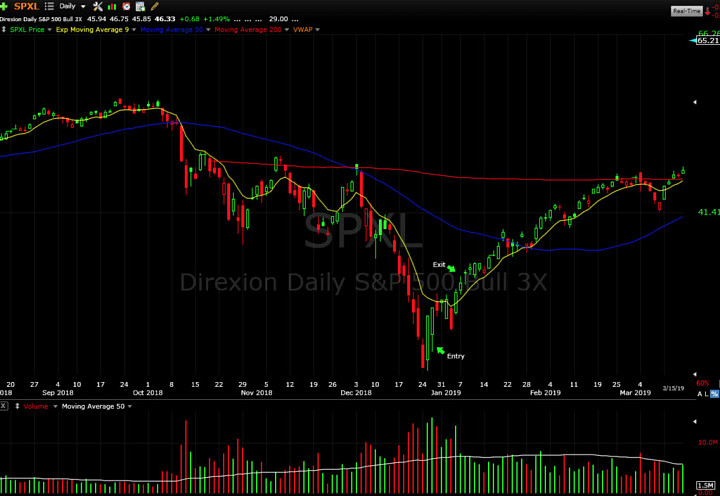The height and width of the screenshot is (496, 720).
Task: Click the Direxion Daily S&P 500 Bull 3X name
Action: 41,19
